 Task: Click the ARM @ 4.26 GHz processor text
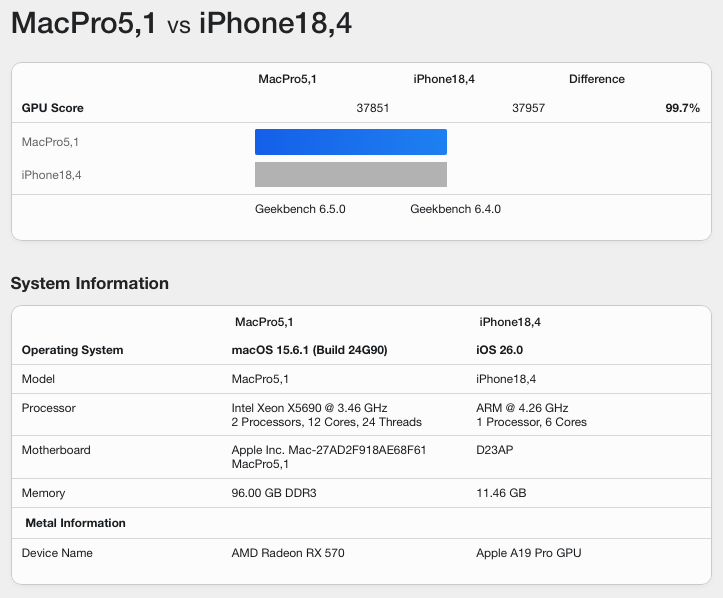(x=523, y=408)
